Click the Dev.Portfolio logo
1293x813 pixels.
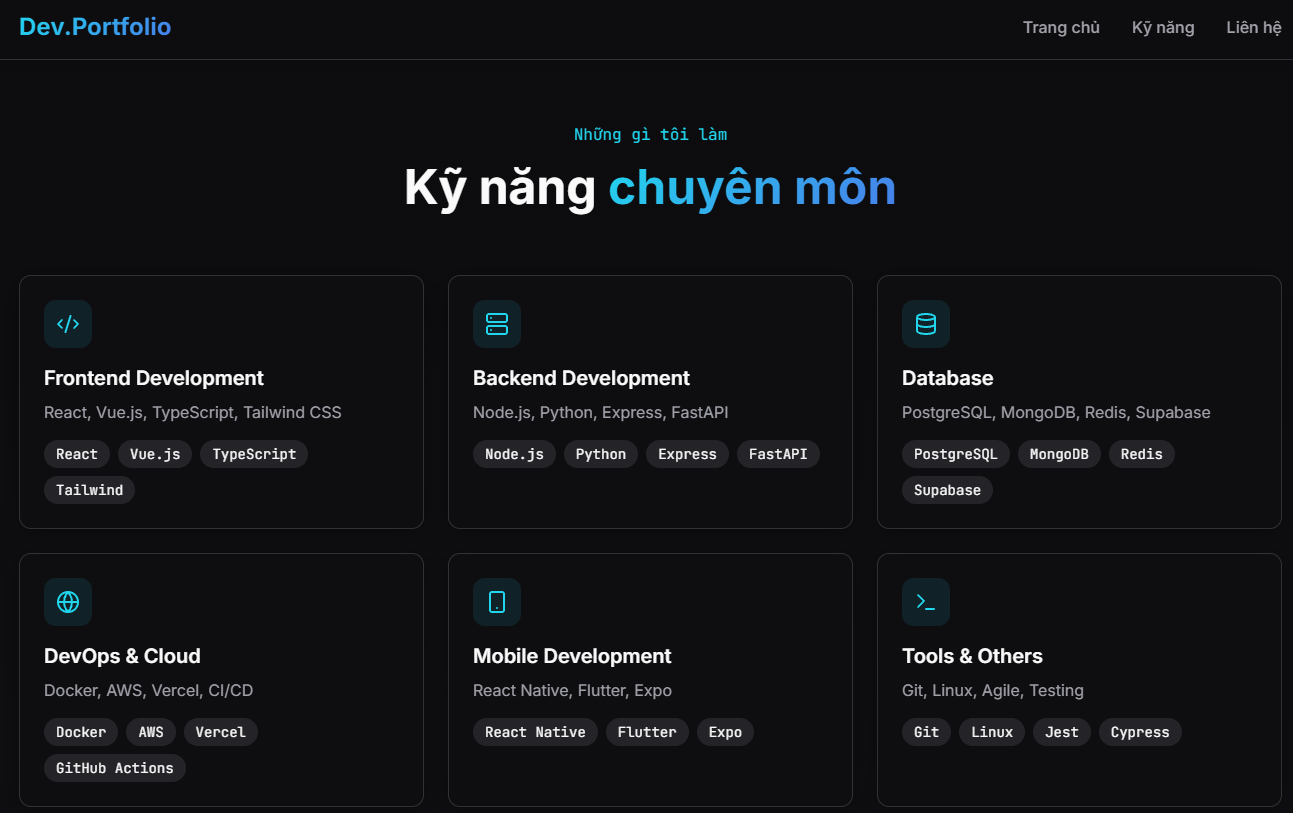(95, 26)
